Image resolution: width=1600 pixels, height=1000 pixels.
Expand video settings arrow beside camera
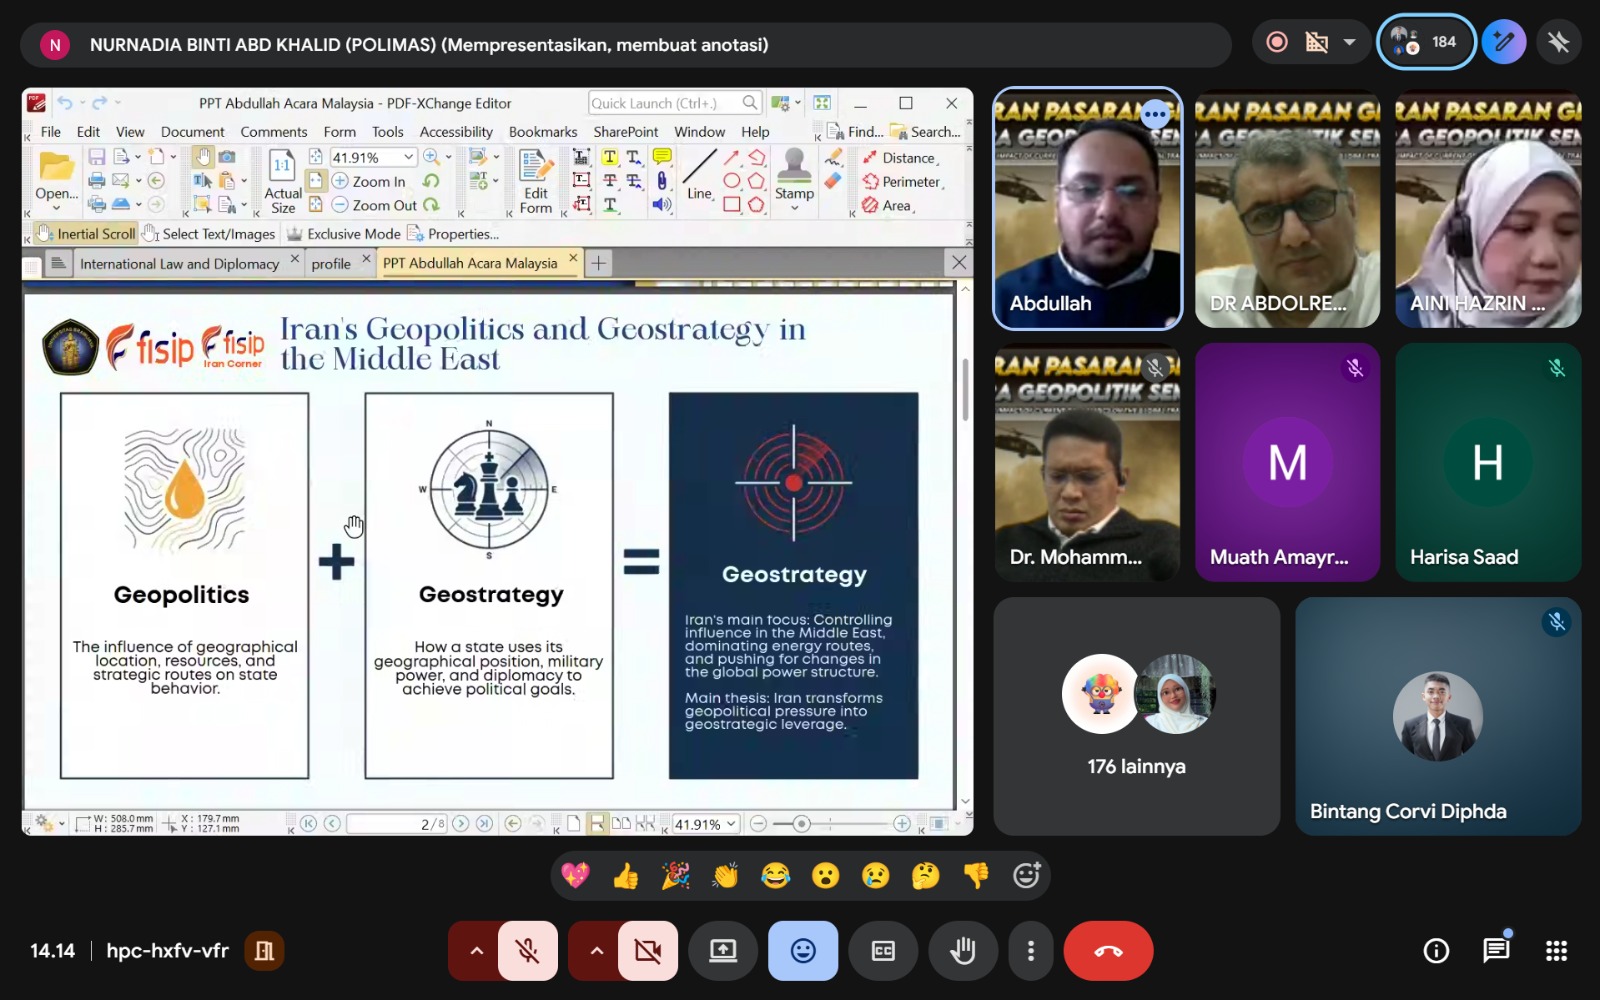pos(597,951)
